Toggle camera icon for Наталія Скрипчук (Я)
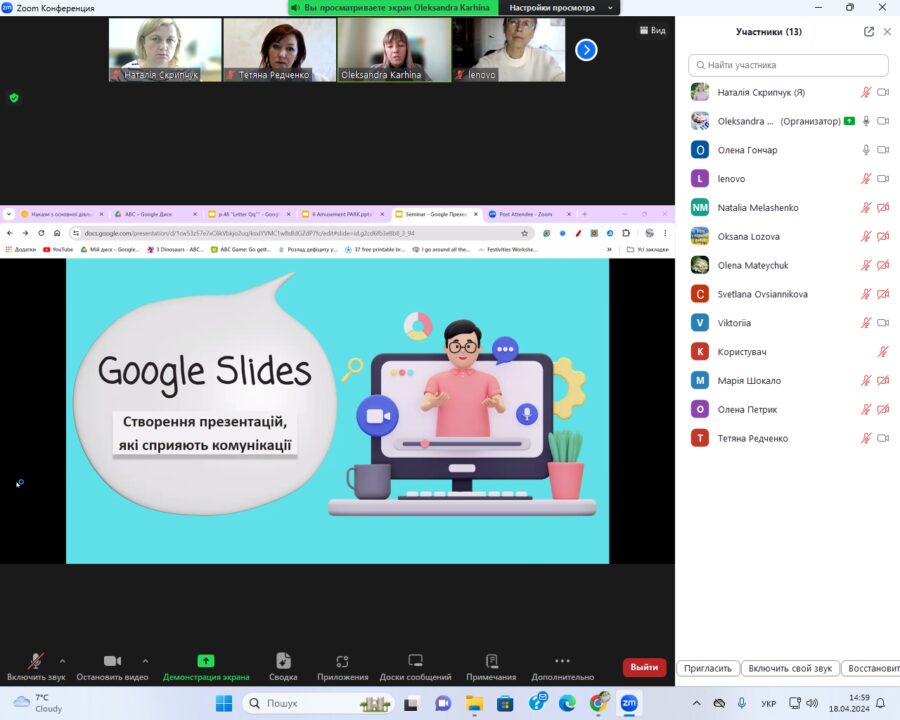 (883, 92)
